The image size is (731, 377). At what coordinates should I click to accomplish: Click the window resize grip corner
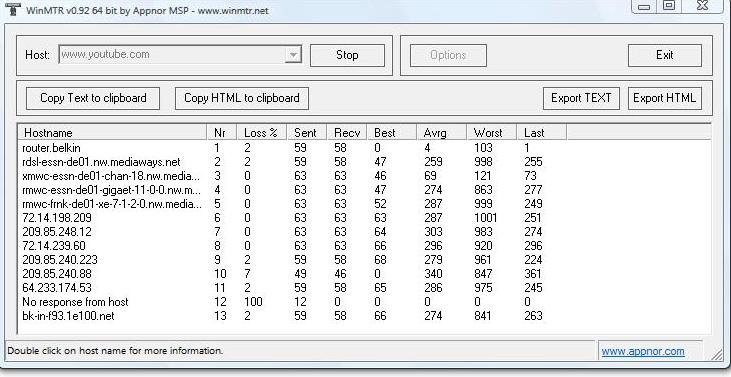coord(717,355)
